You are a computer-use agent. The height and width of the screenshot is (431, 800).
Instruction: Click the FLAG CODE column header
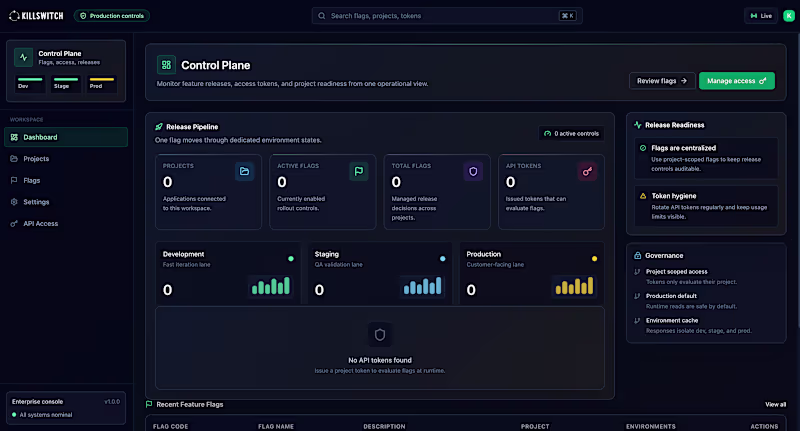click(x=170, y=426)
